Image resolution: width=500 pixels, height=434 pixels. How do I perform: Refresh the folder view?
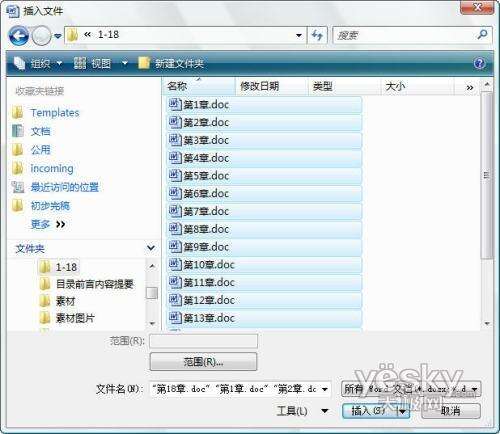(317, 35)
